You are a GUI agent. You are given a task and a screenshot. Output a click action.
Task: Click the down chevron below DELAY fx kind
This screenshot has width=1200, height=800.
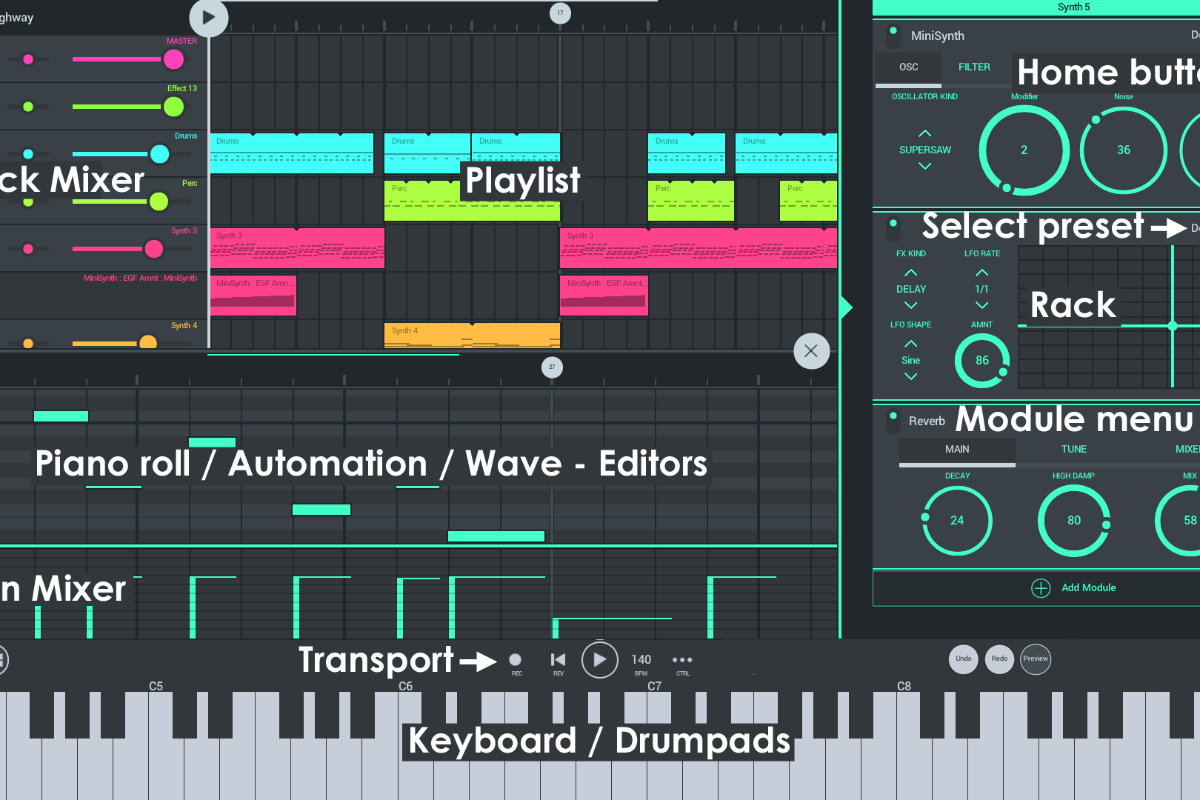click(911, 306)
